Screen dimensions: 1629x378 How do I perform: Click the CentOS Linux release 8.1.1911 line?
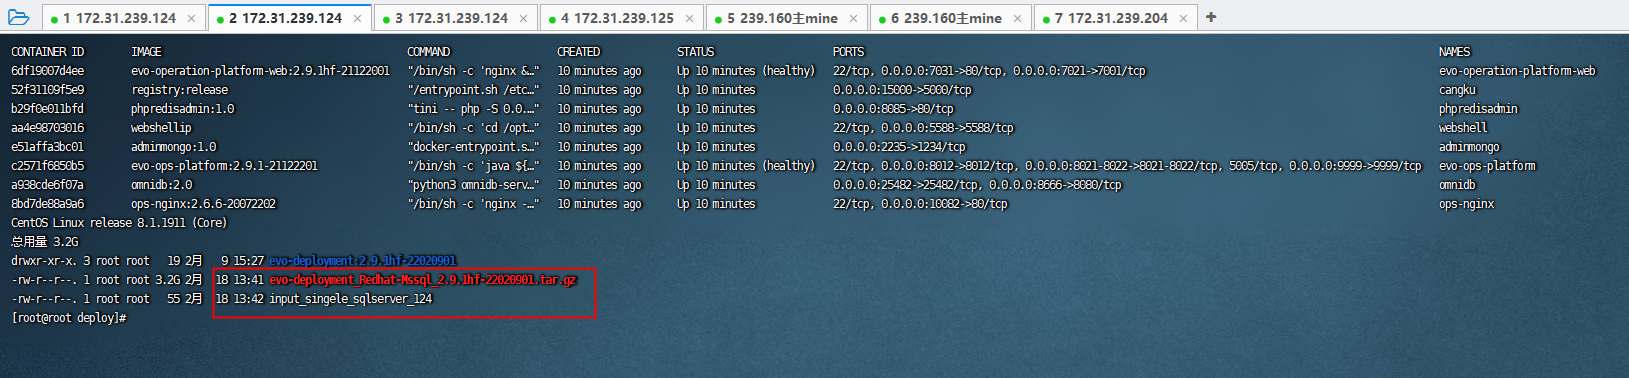[119, 223]
